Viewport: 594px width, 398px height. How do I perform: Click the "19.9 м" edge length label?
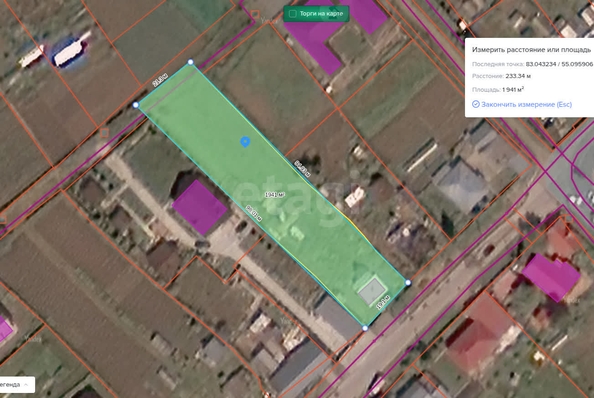(x=383, y=303)
